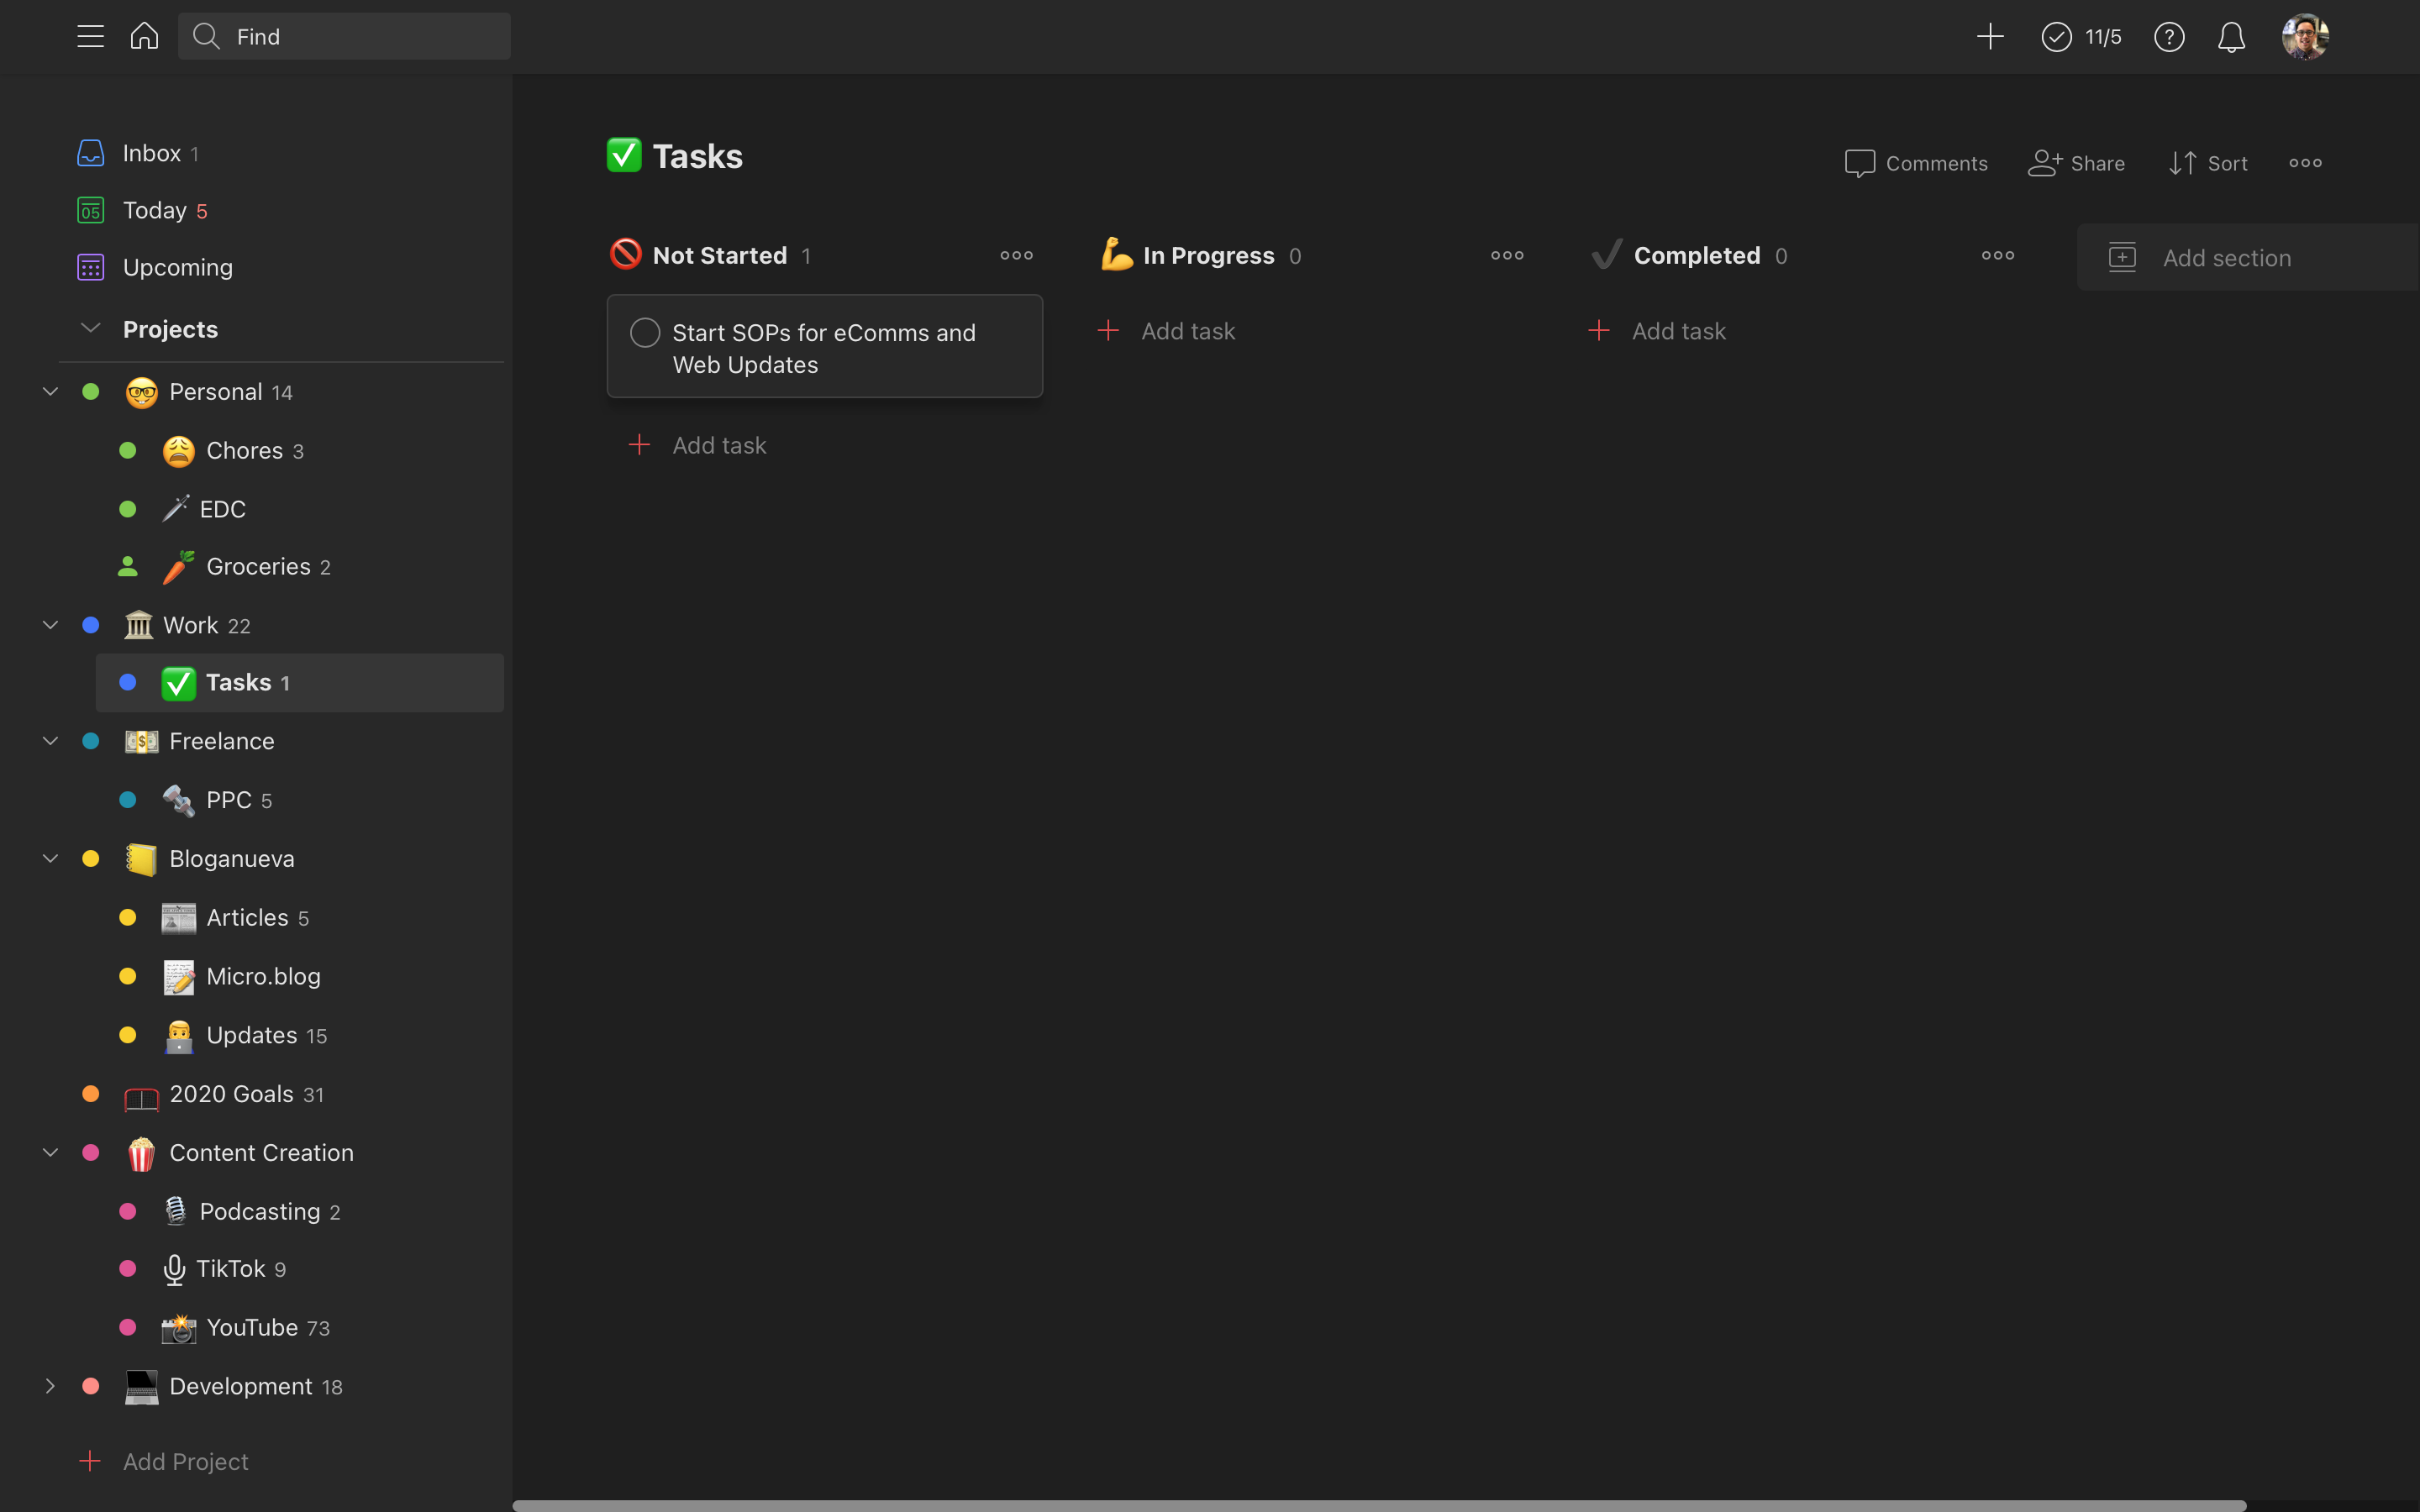Viewport: 2420px width, 1512px height.
Task: Go to the Home view
Action: pyautogui.click(x=144, y=36)
